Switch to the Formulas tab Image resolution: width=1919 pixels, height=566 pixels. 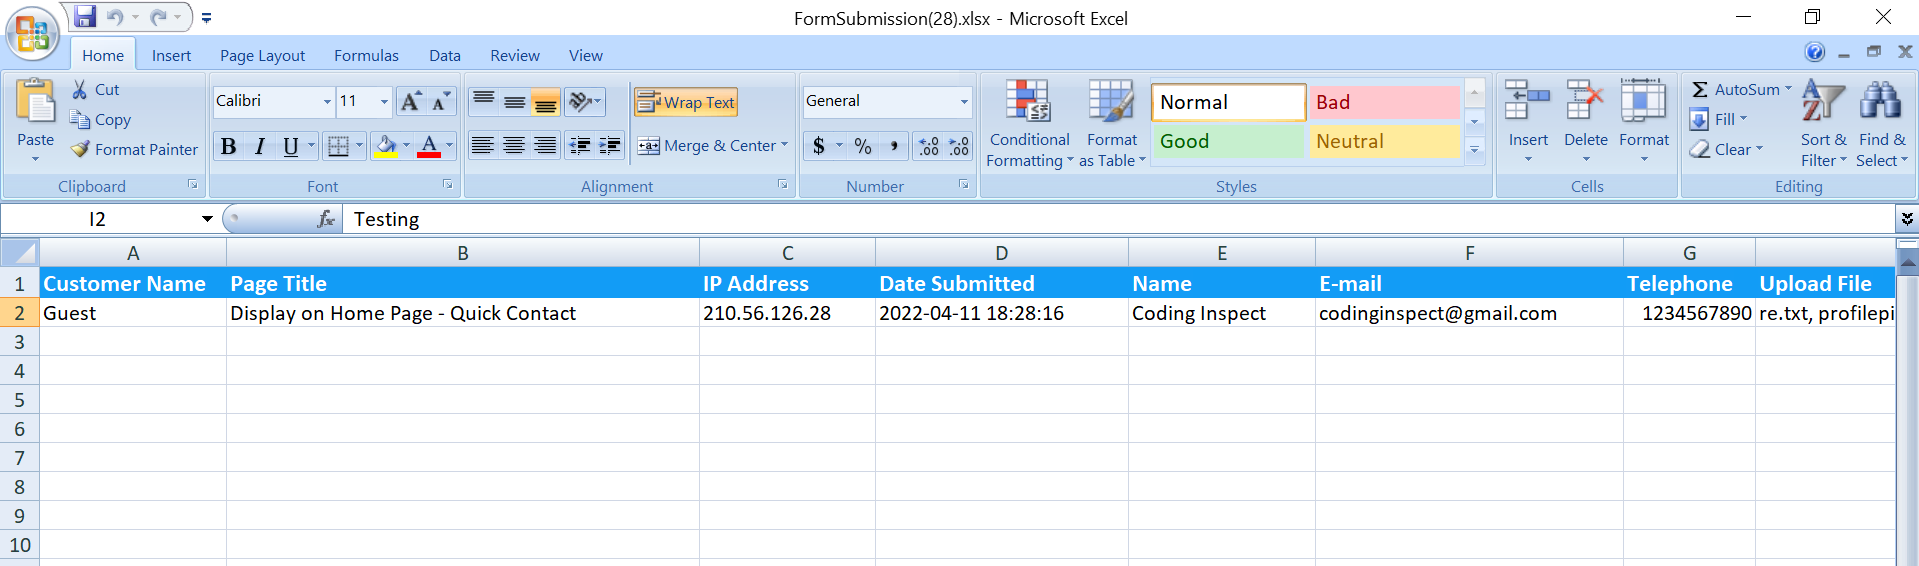click(366, 56)
